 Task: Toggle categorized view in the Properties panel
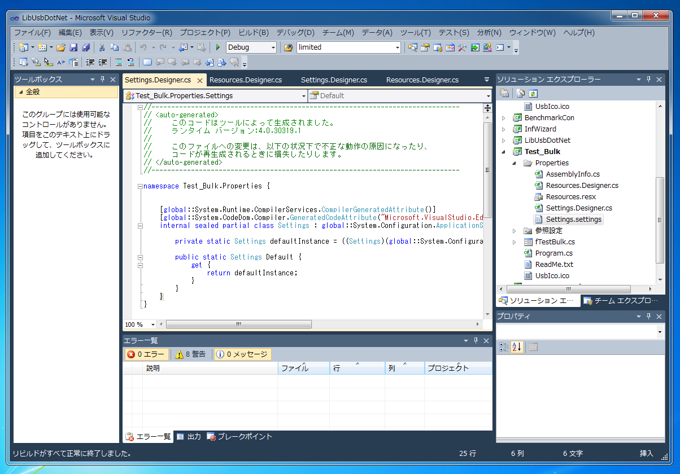(x=504, y=347)
